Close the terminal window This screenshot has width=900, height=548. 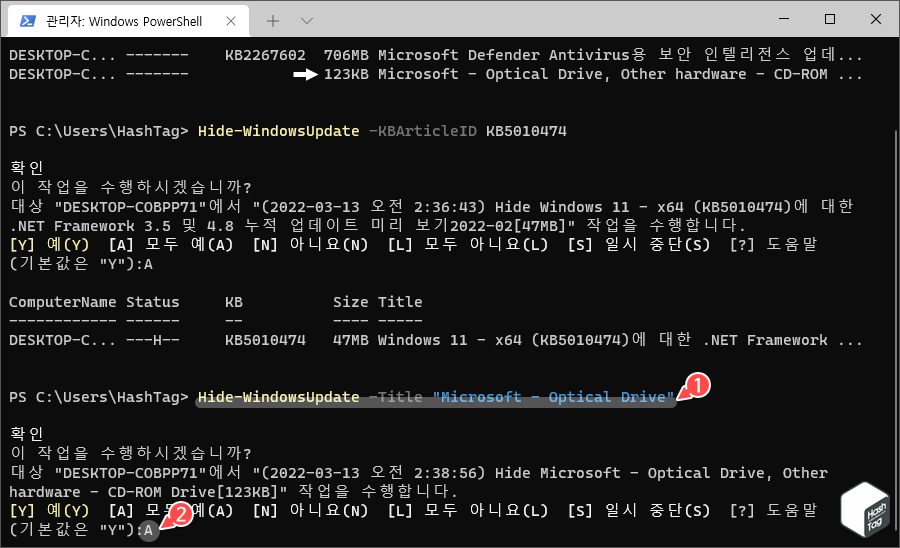tap(875, 19)
